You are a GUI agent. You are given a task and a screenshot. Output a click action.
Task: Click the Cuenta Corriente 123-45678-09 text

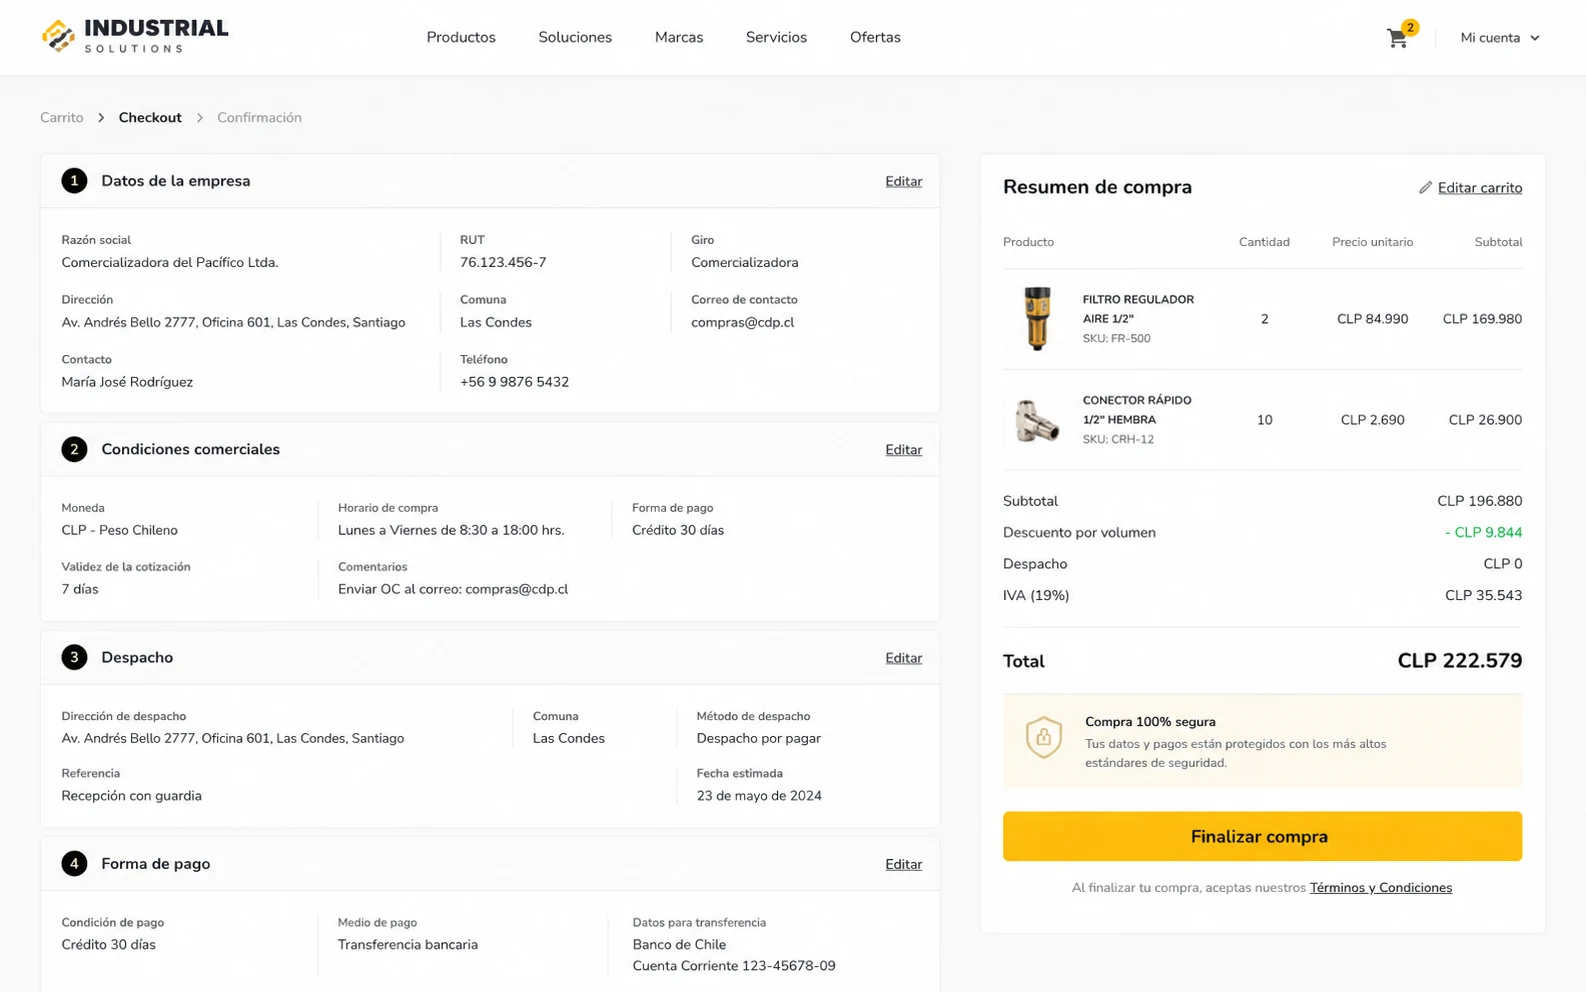tap(734, 966)
